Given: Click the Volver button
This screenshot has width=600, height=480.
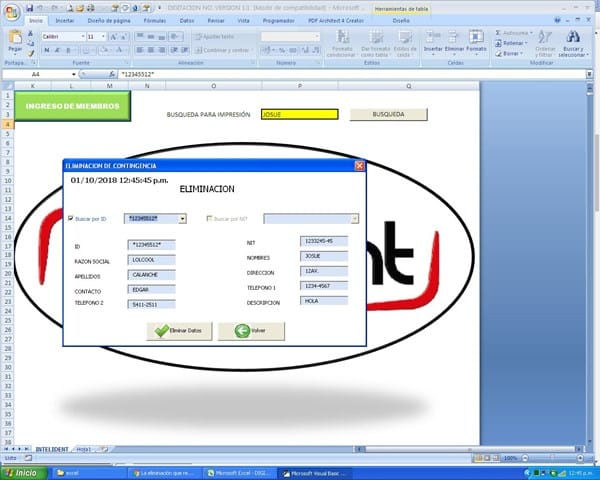Looking at the screenshot, I should click(251, 331).
